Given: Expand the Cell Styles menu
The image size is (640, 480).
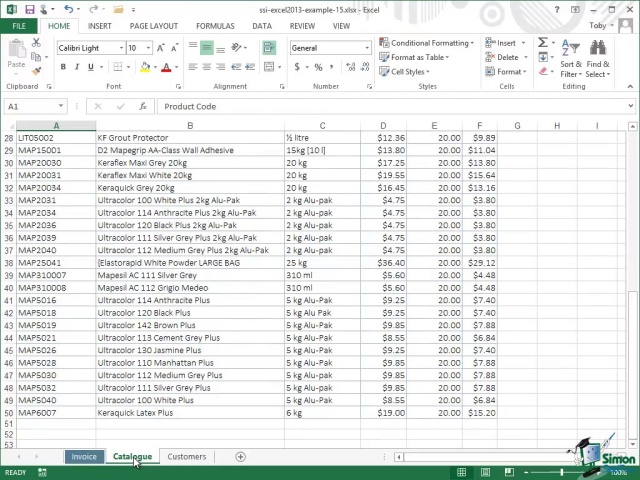Looking at the screenshot, I should point(404,71).
